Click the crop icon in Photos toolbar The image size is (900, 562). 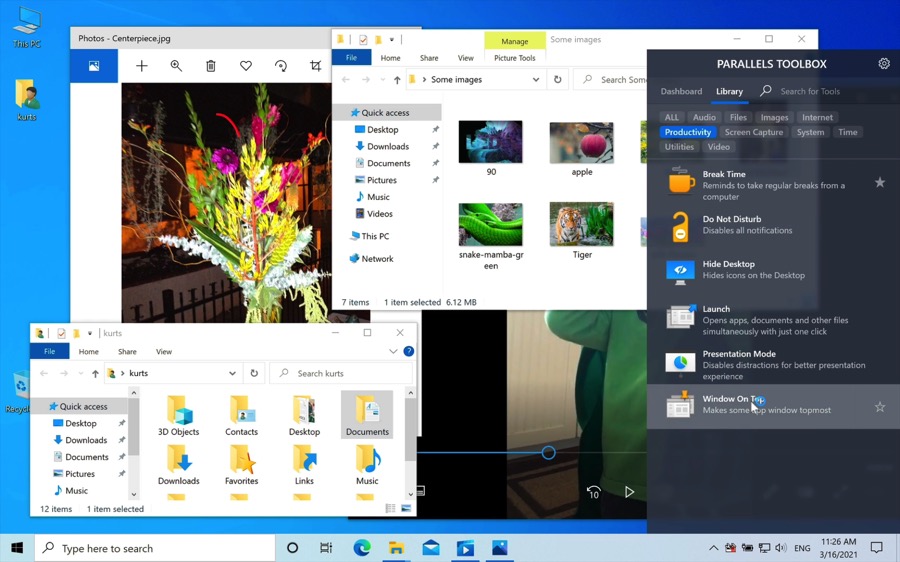click(315, 66)
